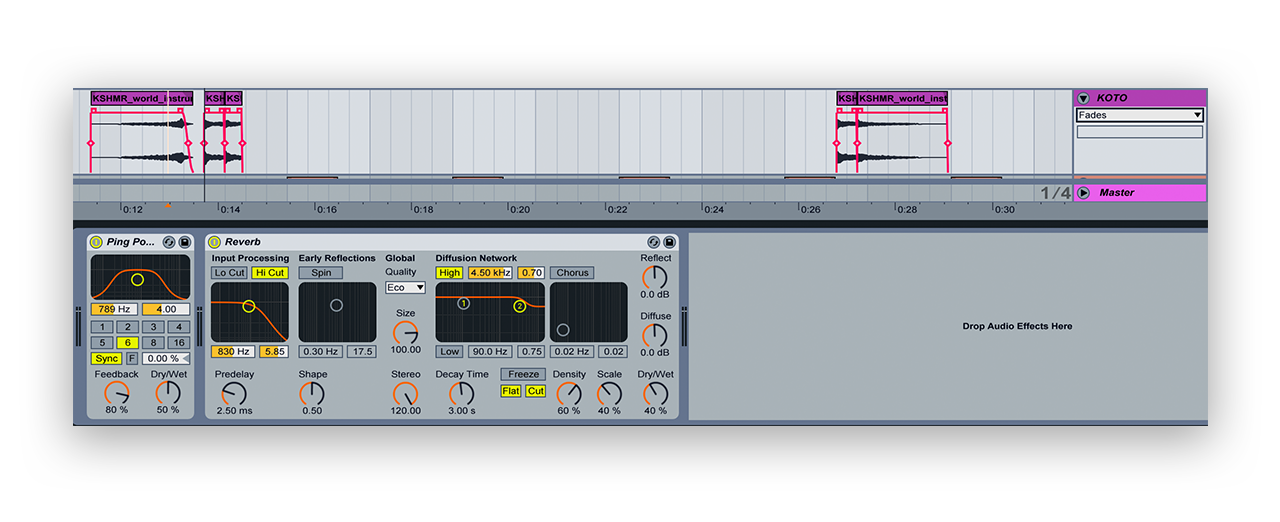Select beat division 8 in Ping Pong Delay

click(152, 342)
